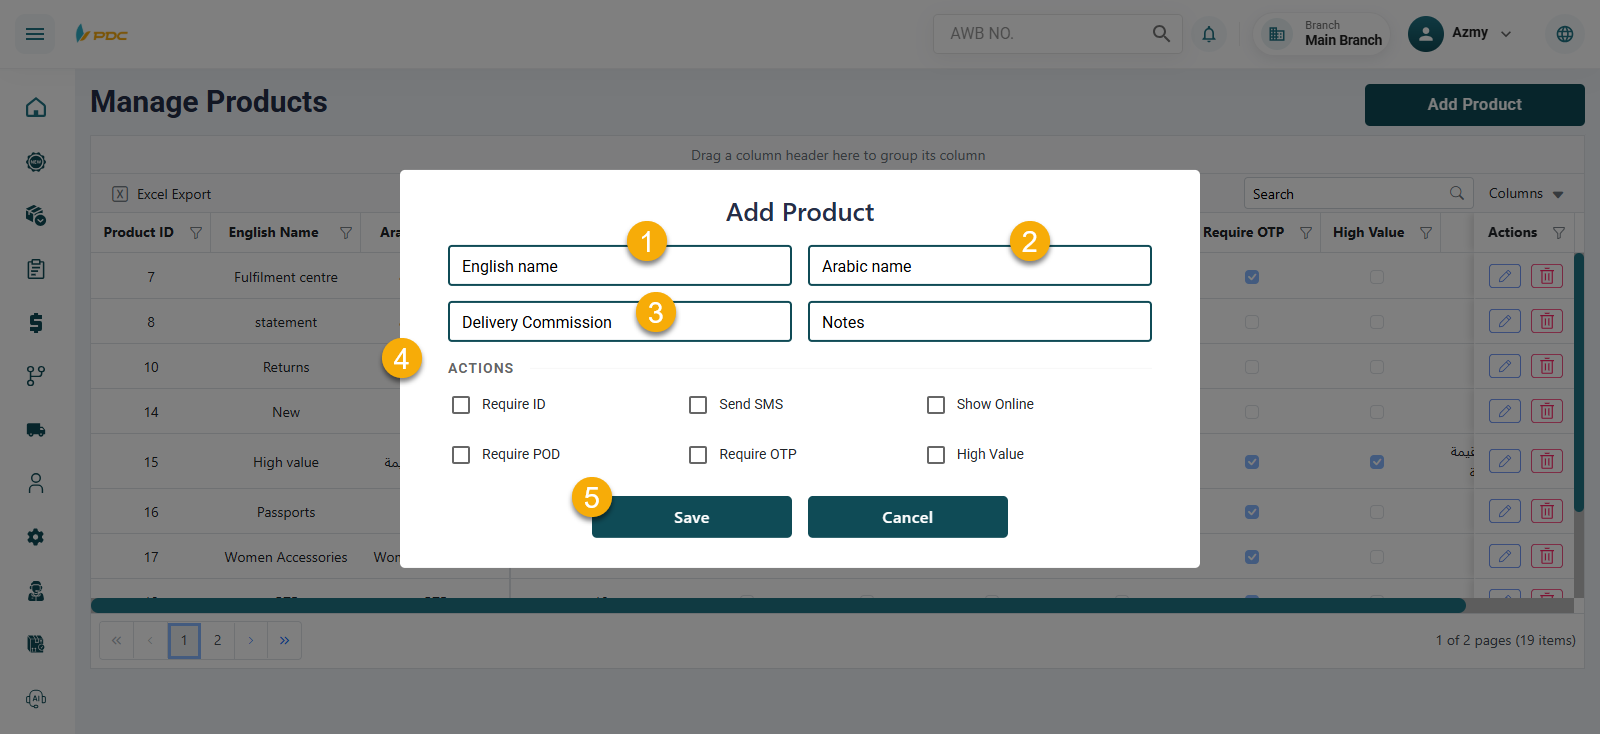Delete the statement product row

coord(1547,321)
